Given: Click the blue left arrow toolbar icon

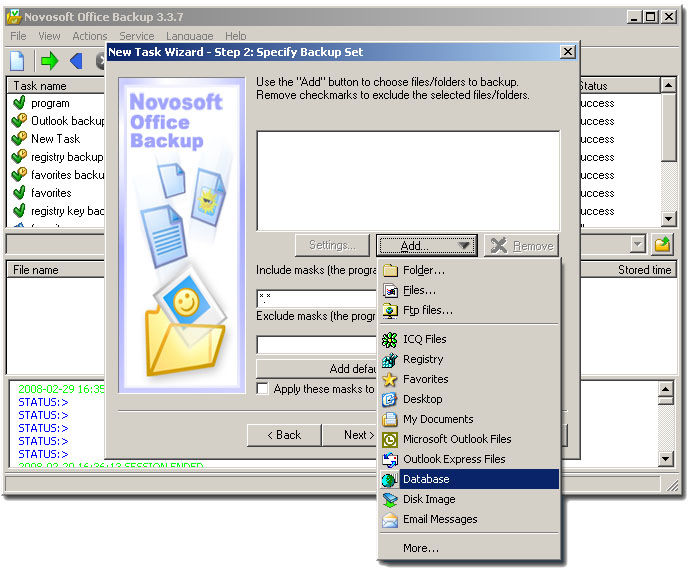Looking at the screenshot, I should click(76, 61).
